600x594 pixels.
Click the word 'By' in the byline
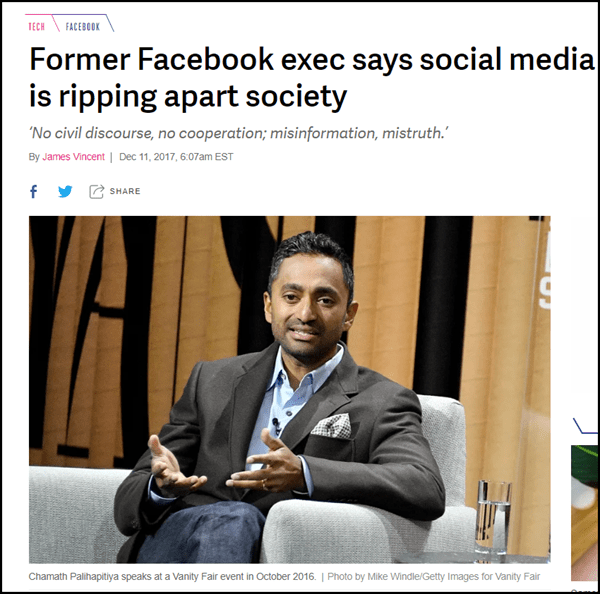click(34, 157)
